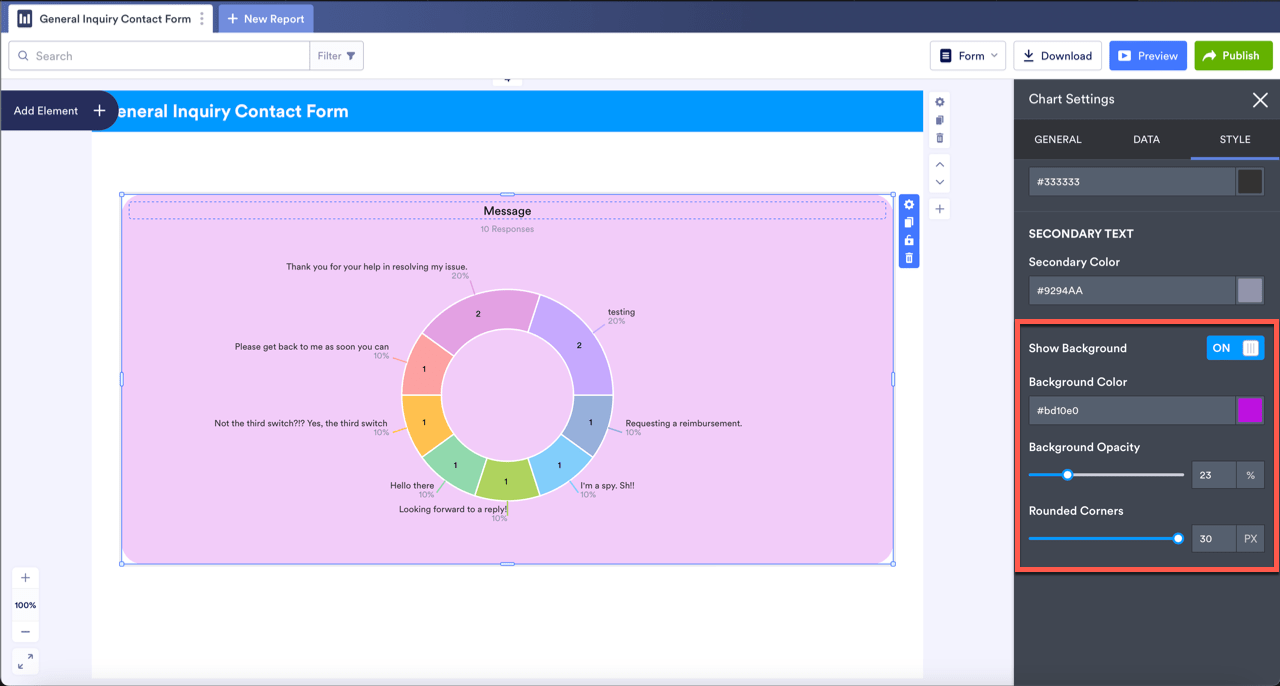Duplicate the chart using blue toolbar icon

point(909,223)
